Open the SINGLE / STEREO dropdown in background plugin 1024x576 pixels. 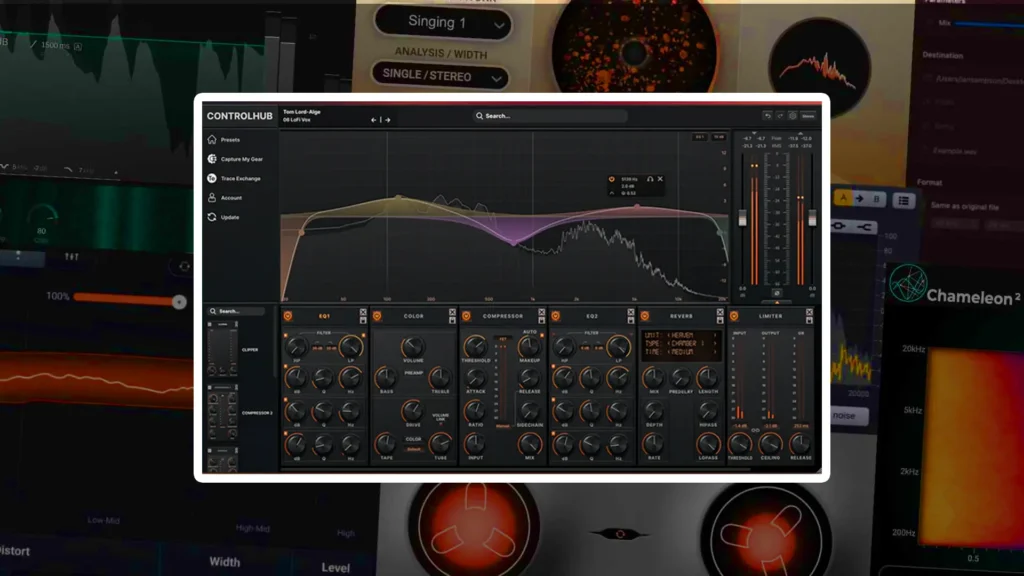click(440, 76)
